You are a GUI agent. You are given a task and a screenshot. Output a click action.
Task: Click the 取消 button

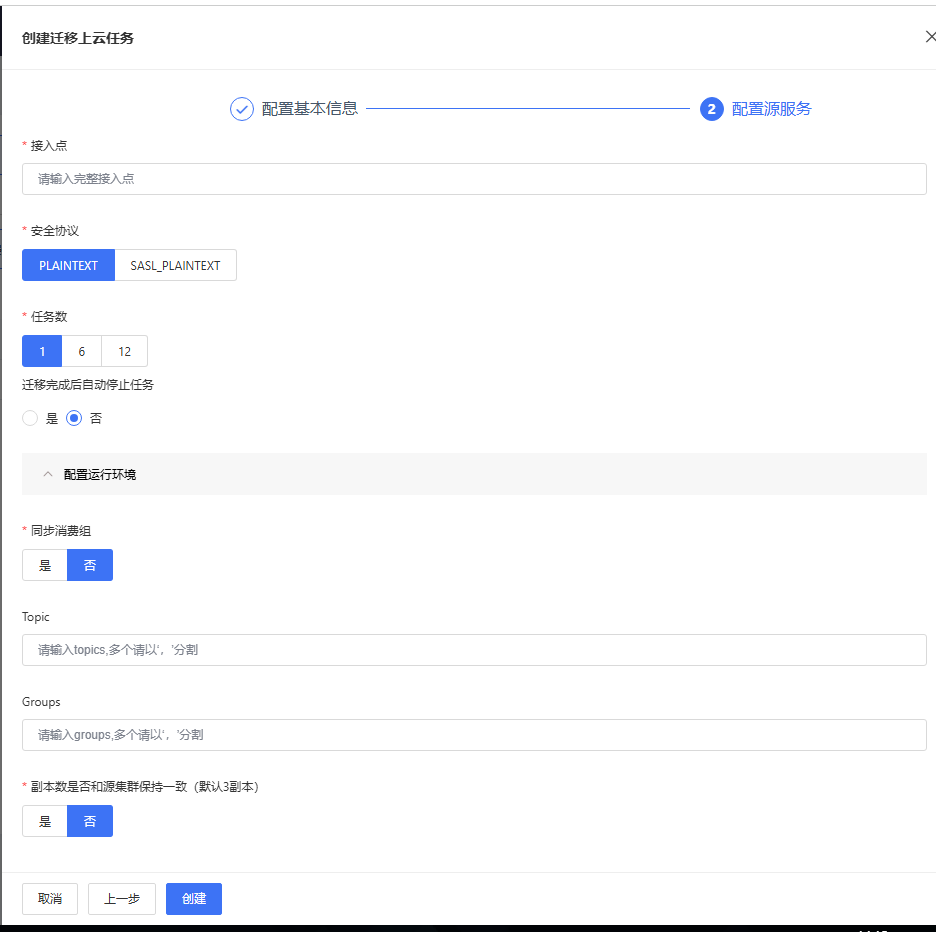(x=50, y=899)
